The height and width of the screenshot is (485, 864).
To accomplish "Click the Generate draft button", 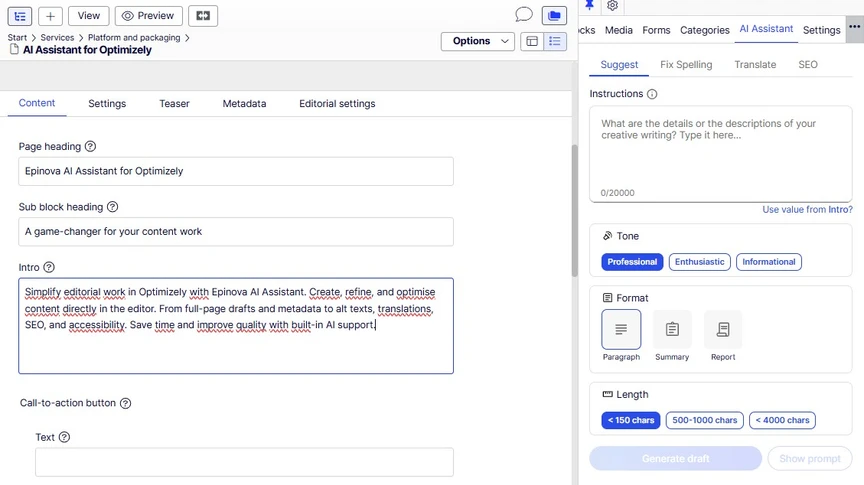I will (x=676, y=459).
